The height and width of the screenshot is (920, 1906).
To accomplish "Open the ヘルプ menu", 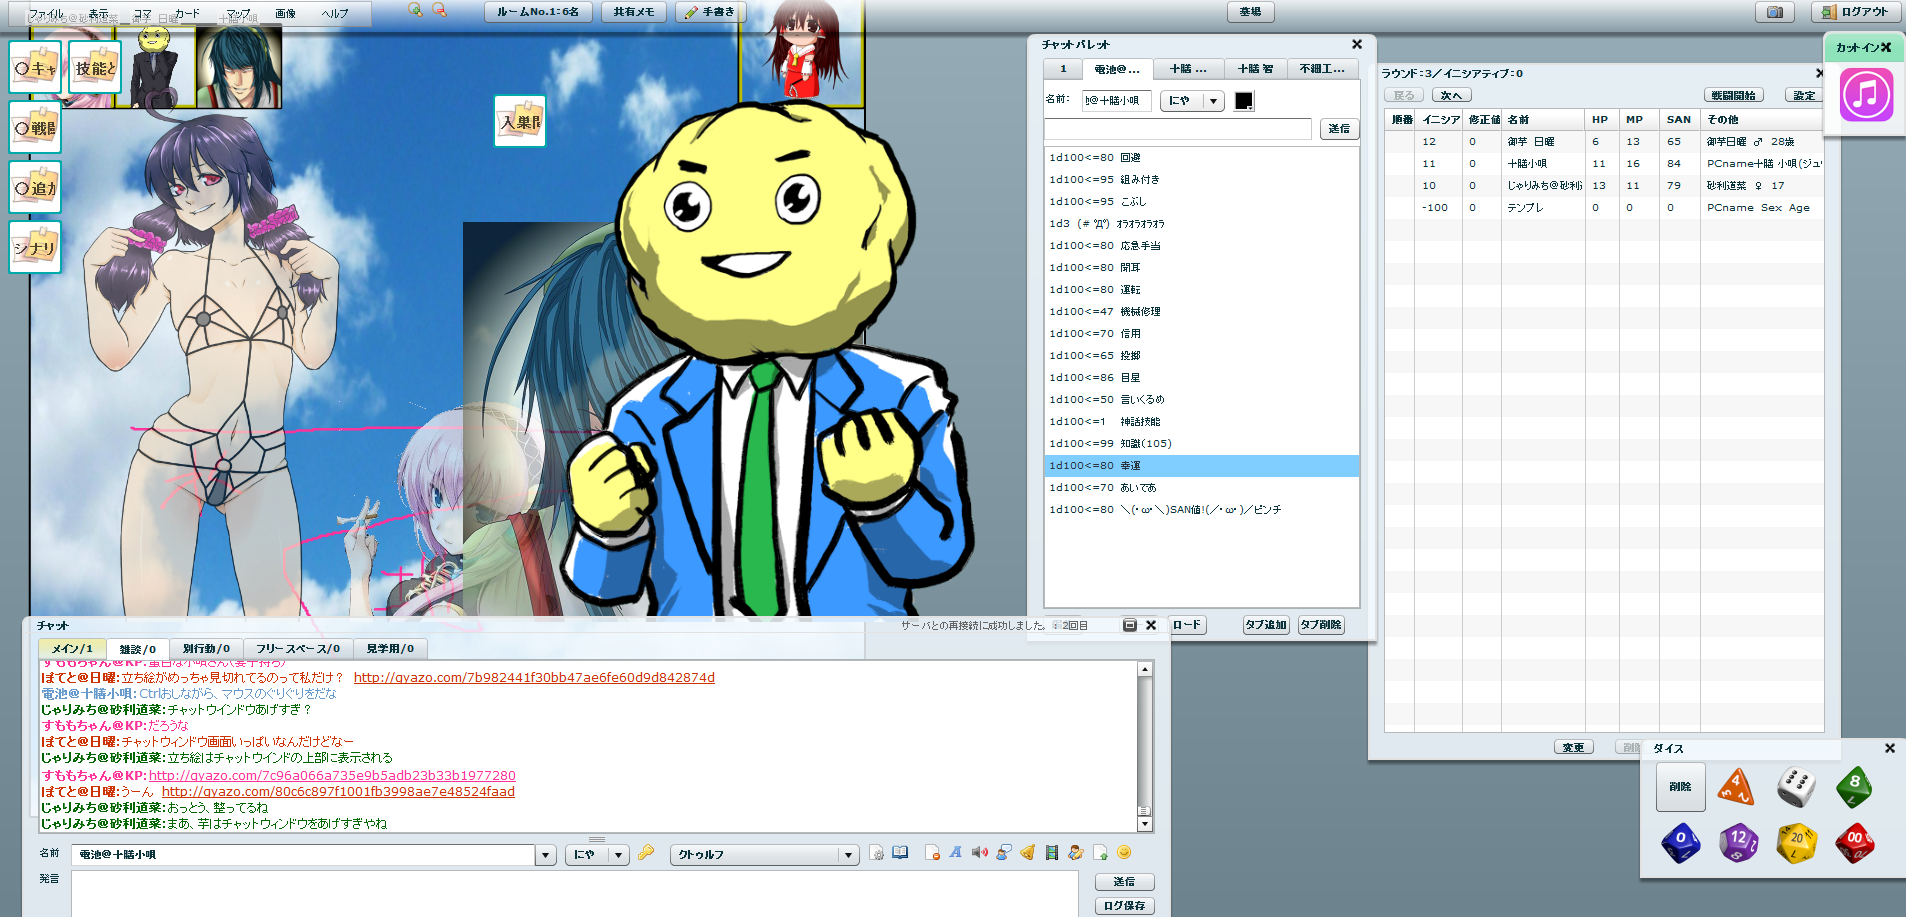I will [335, 14].
